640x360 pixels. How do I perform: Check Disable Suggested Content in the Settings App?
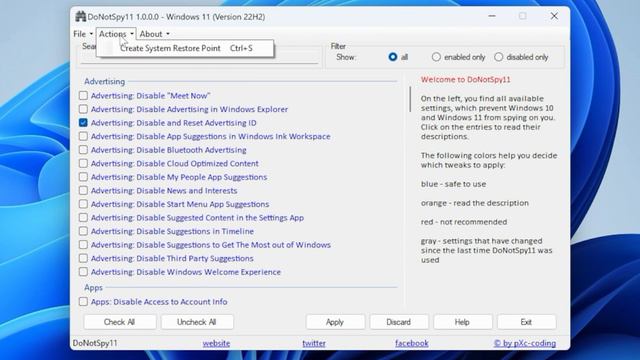83,218
